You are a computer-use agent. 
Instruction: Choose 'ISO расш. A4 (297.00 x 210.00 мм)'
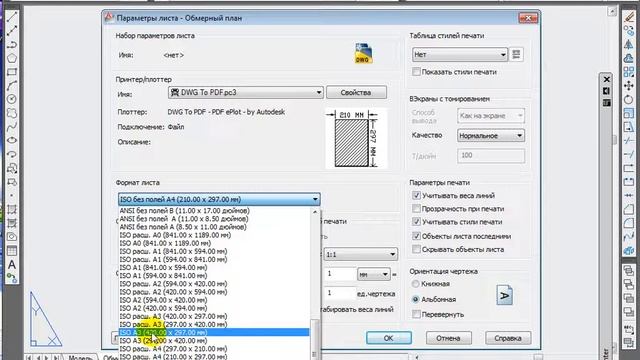click(214, 349)
